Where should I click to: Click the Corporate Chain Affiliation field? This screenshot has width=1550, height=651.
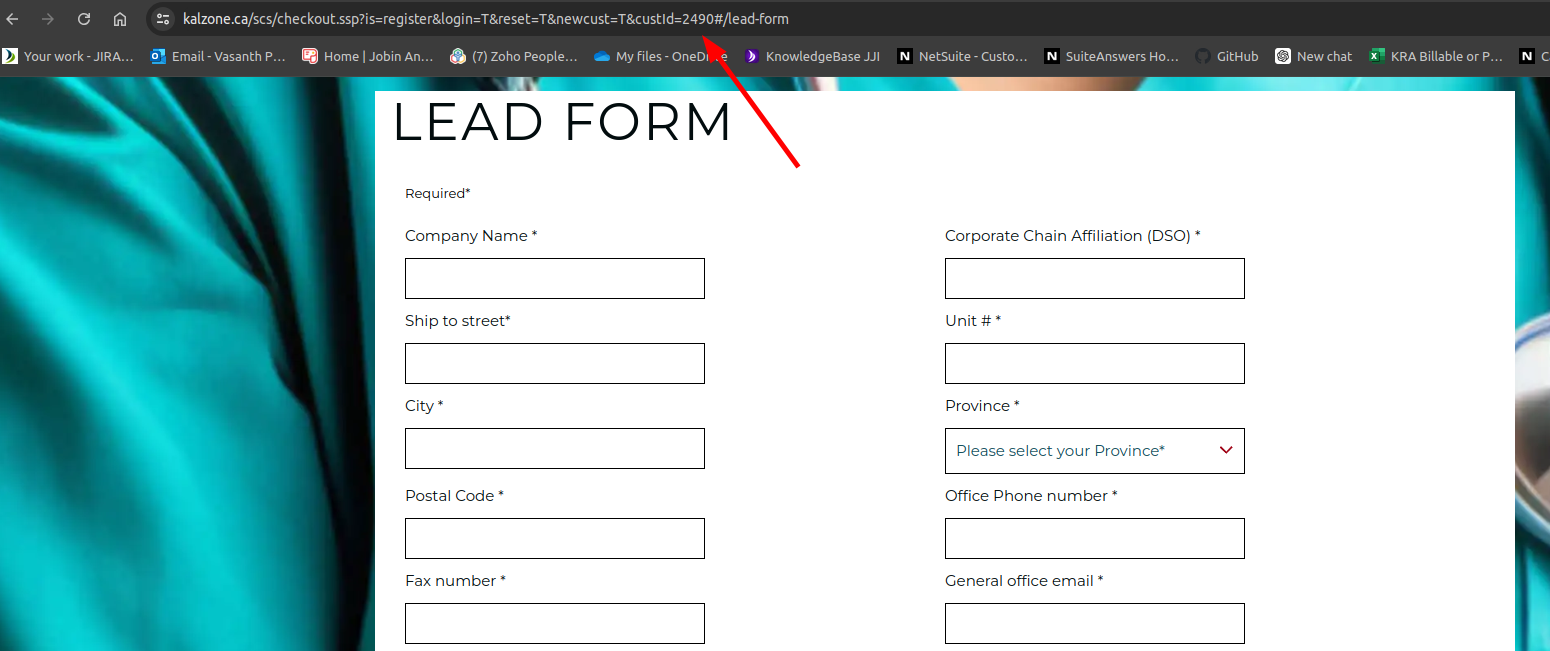(x=1094, y=278)
